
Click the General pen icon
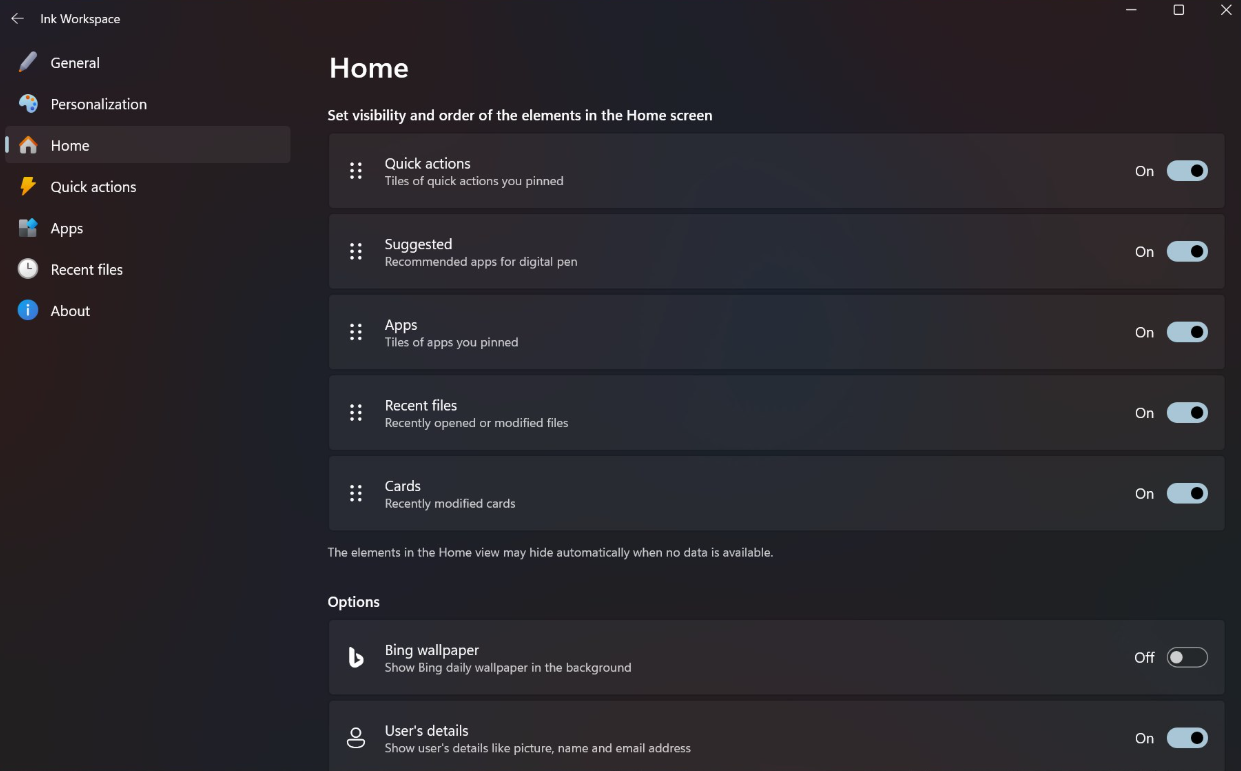click(x=28, y=62)
